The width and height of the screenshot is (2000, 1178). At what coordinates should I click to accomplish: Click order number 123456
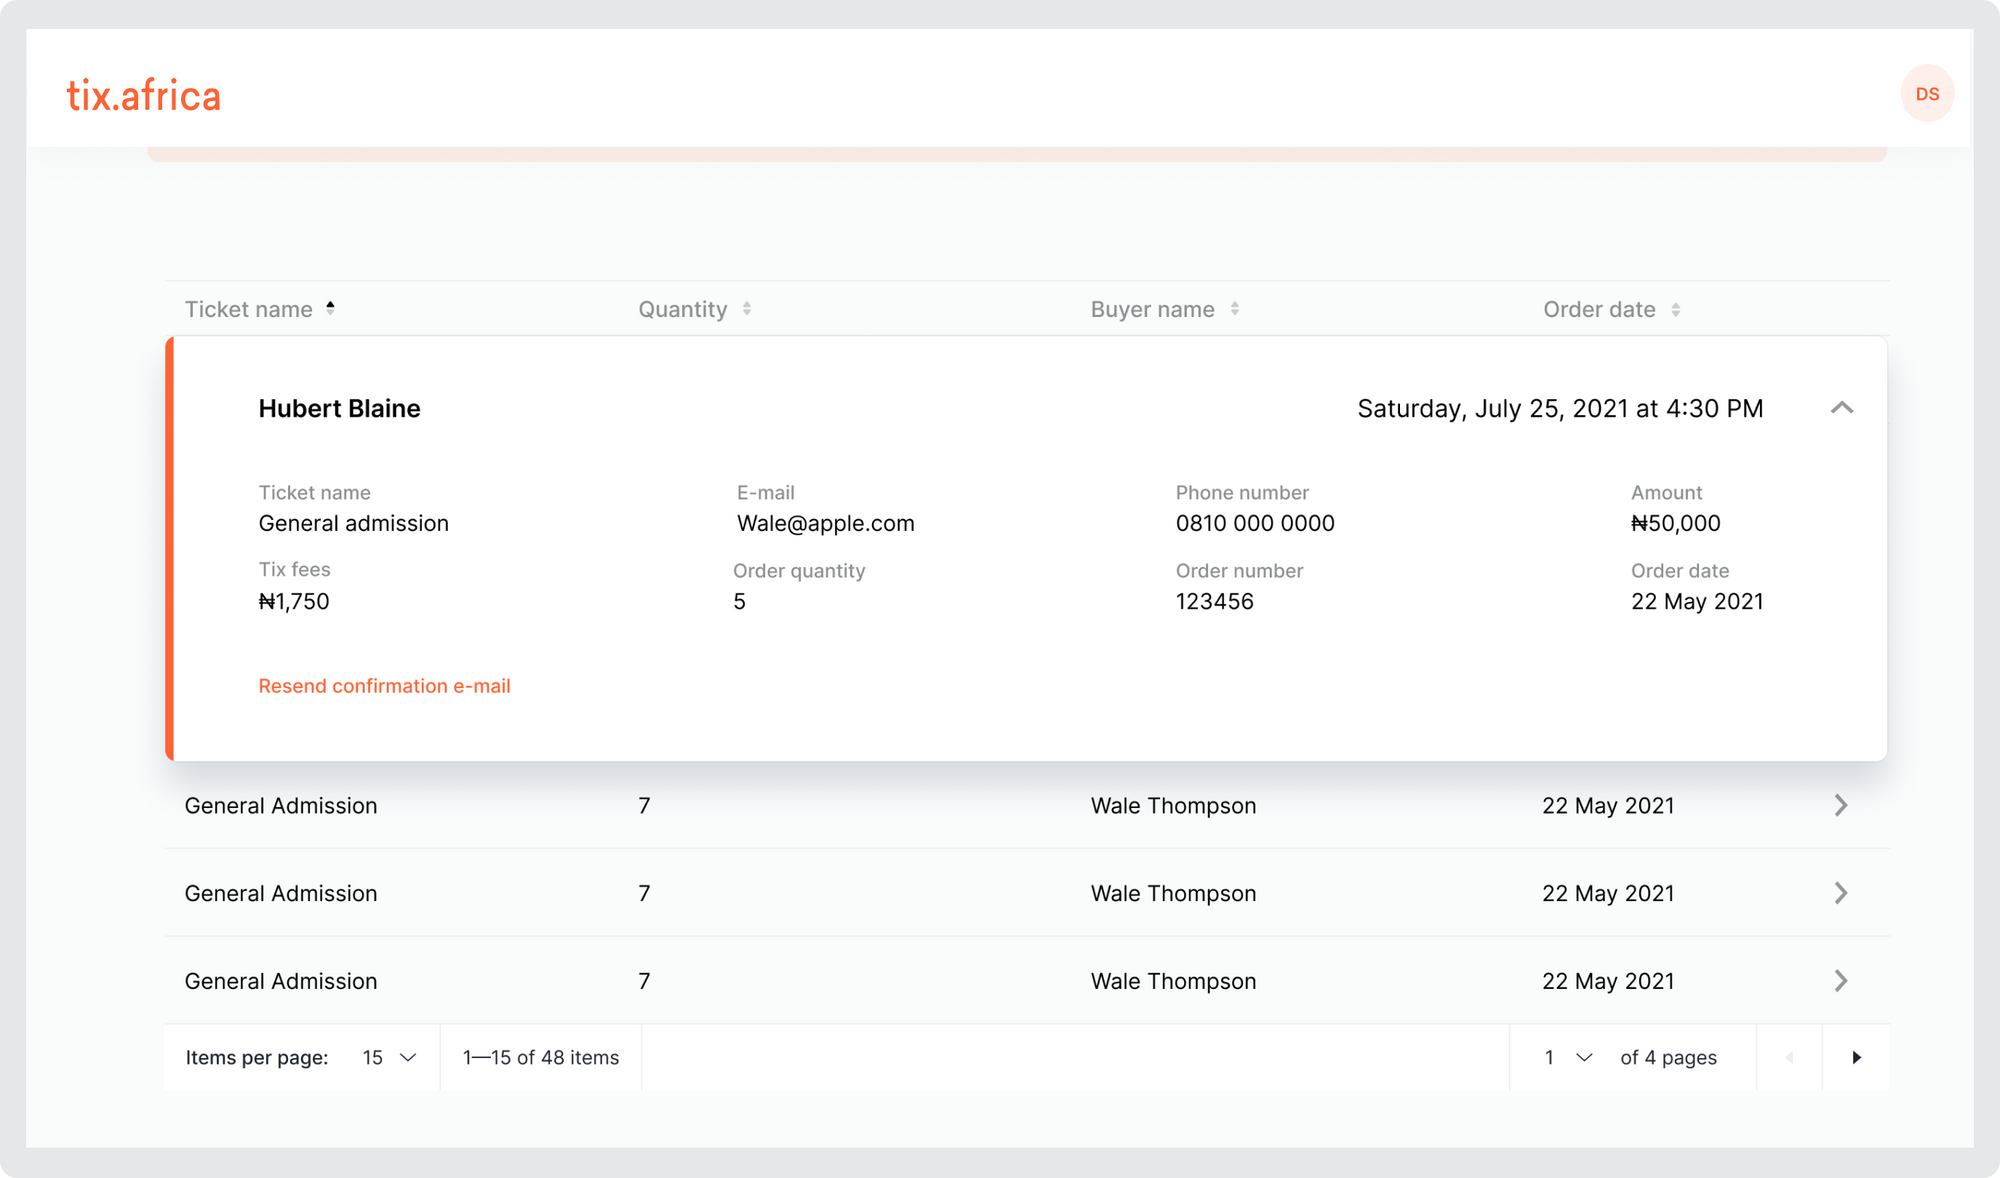point(1214,602)
